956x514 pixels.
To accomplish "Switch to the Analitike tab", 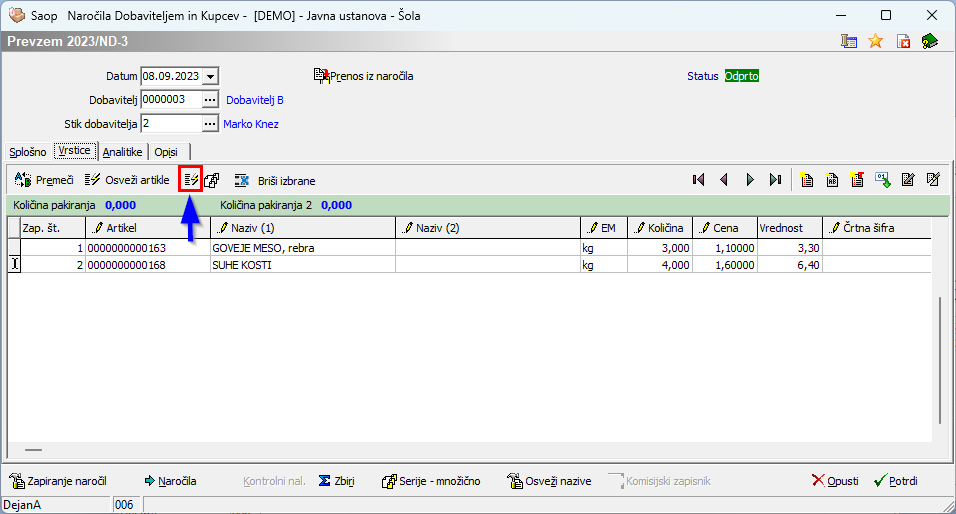I will click(123, 152).
